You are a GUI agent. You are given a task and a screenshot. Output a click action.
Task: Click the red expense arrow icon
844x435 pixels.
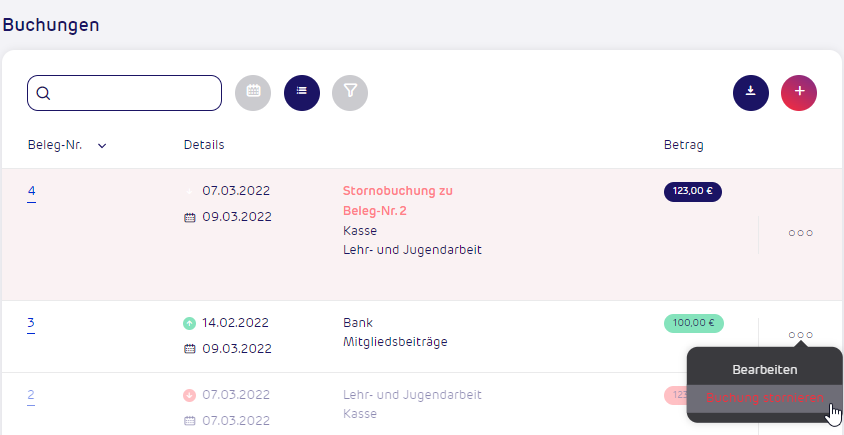[x=189, y=396]
